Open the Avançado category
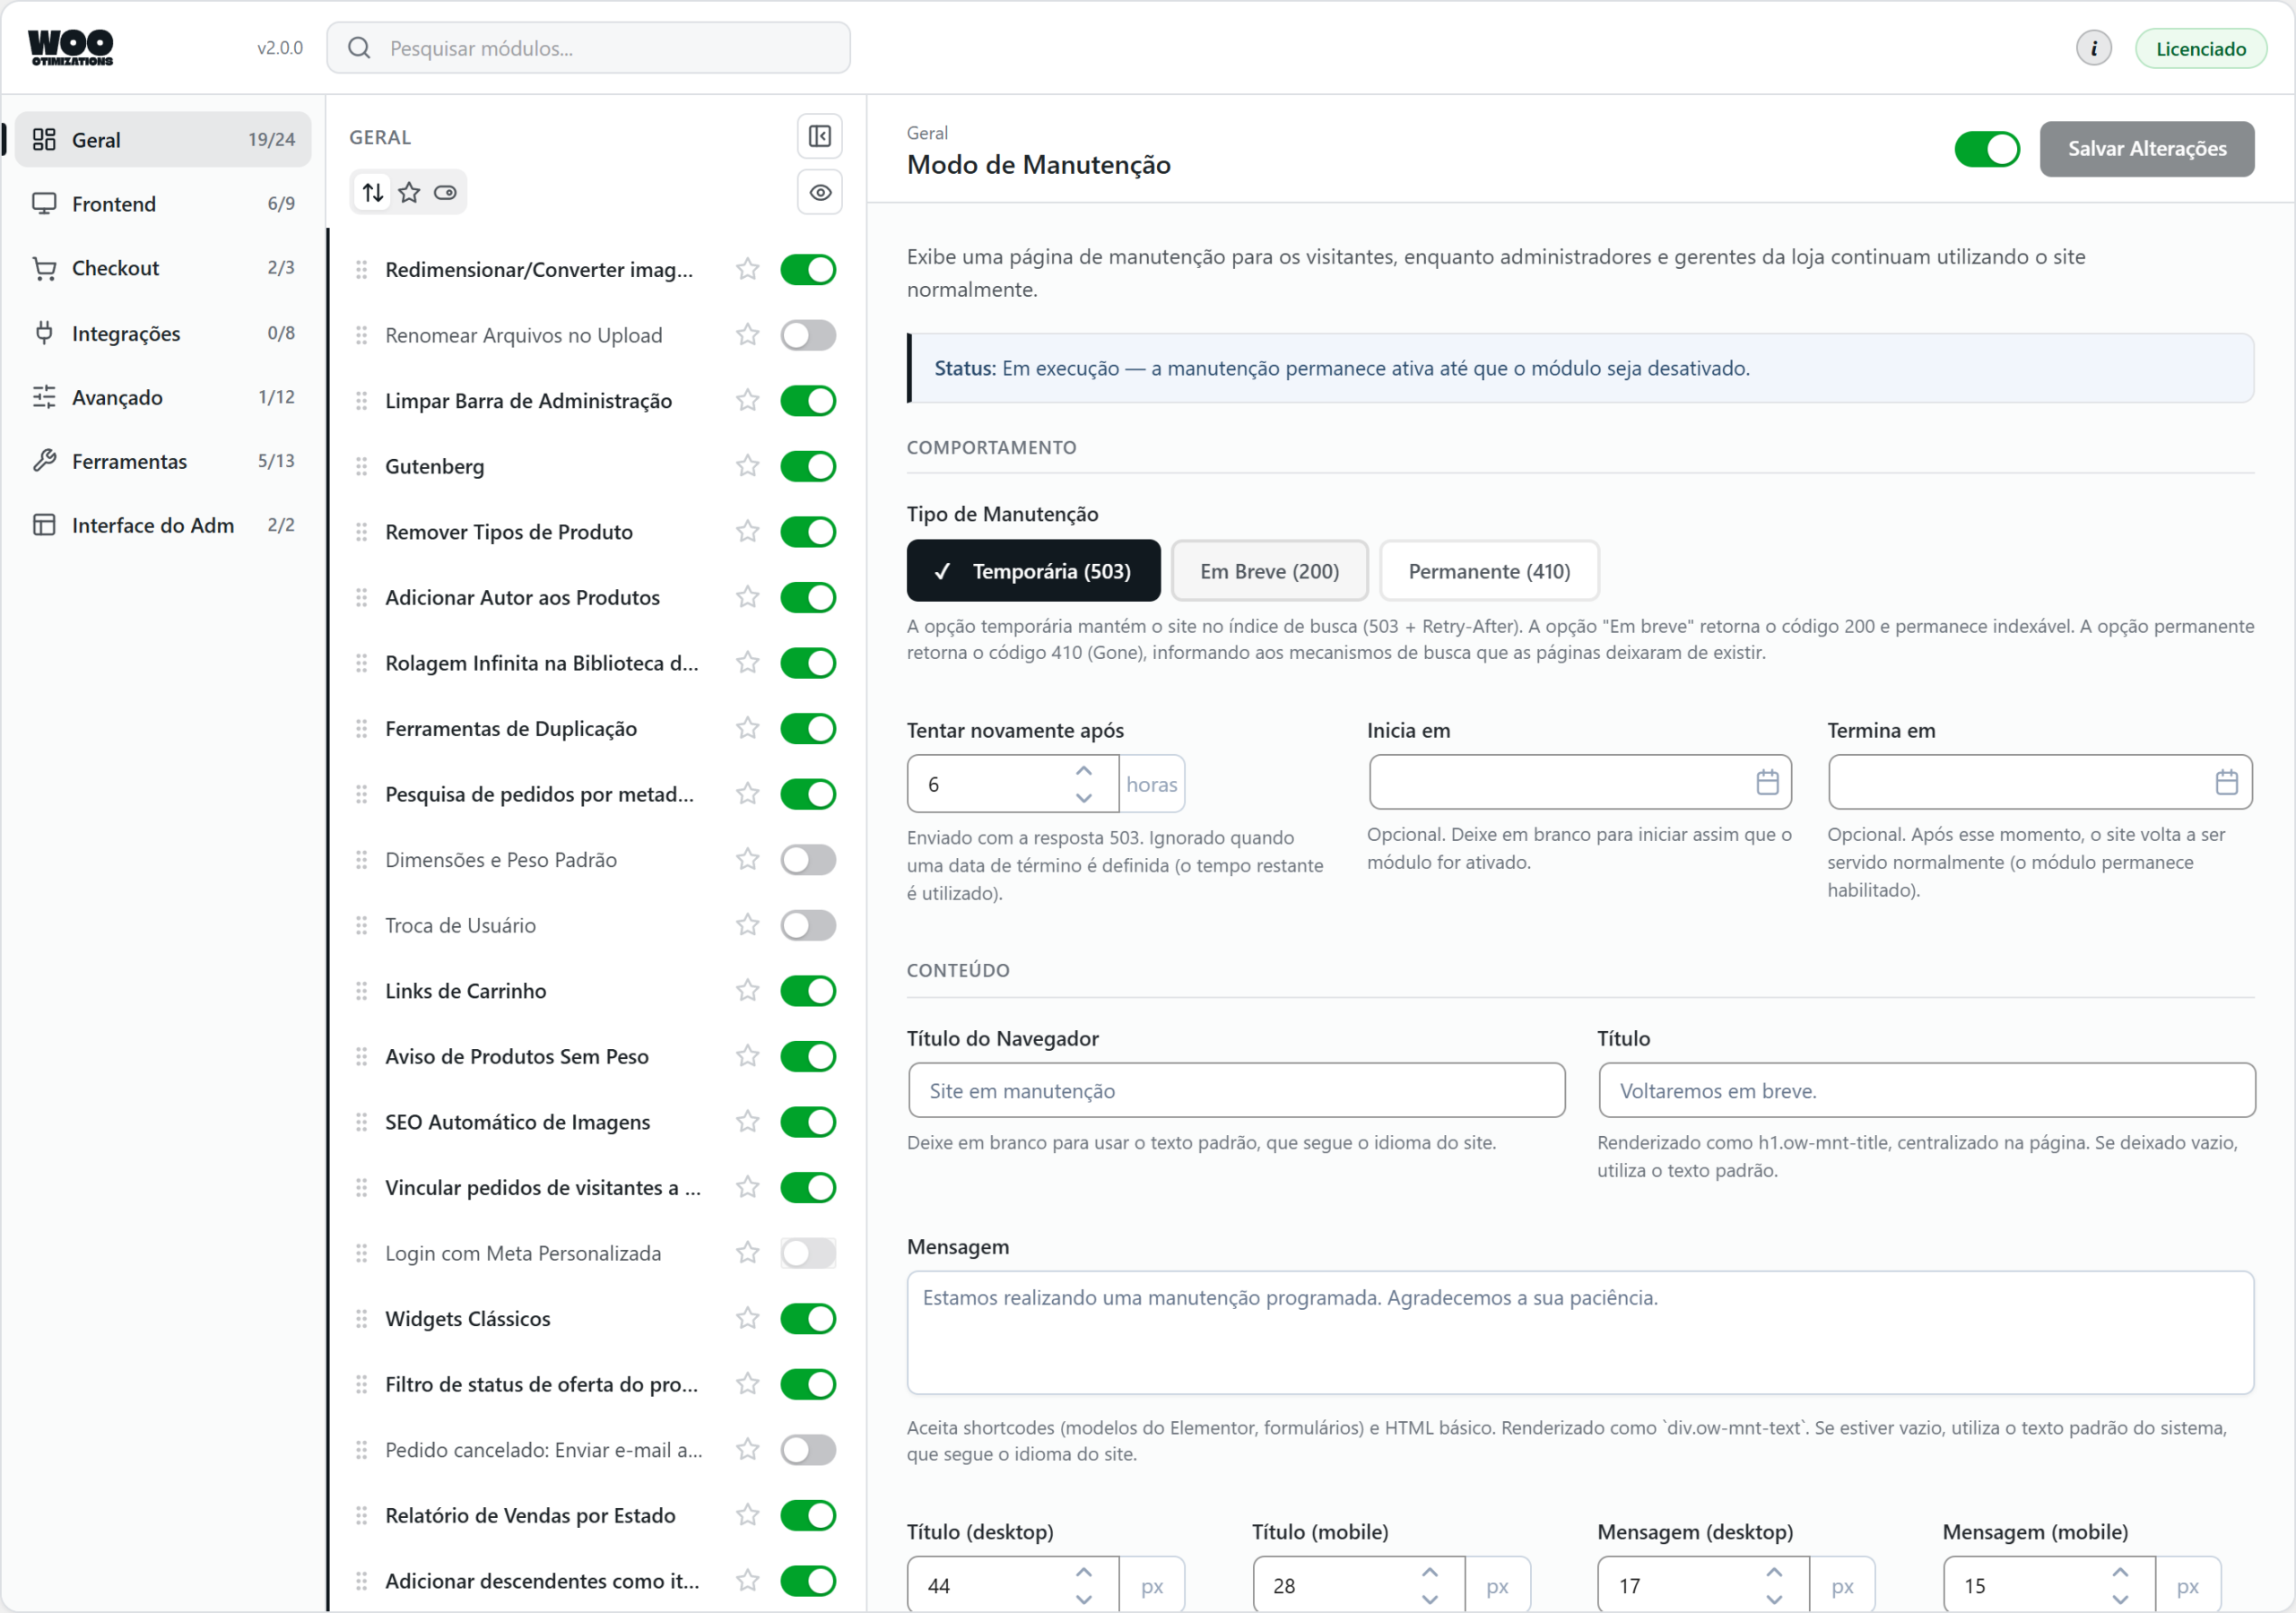 pos(163,397)
